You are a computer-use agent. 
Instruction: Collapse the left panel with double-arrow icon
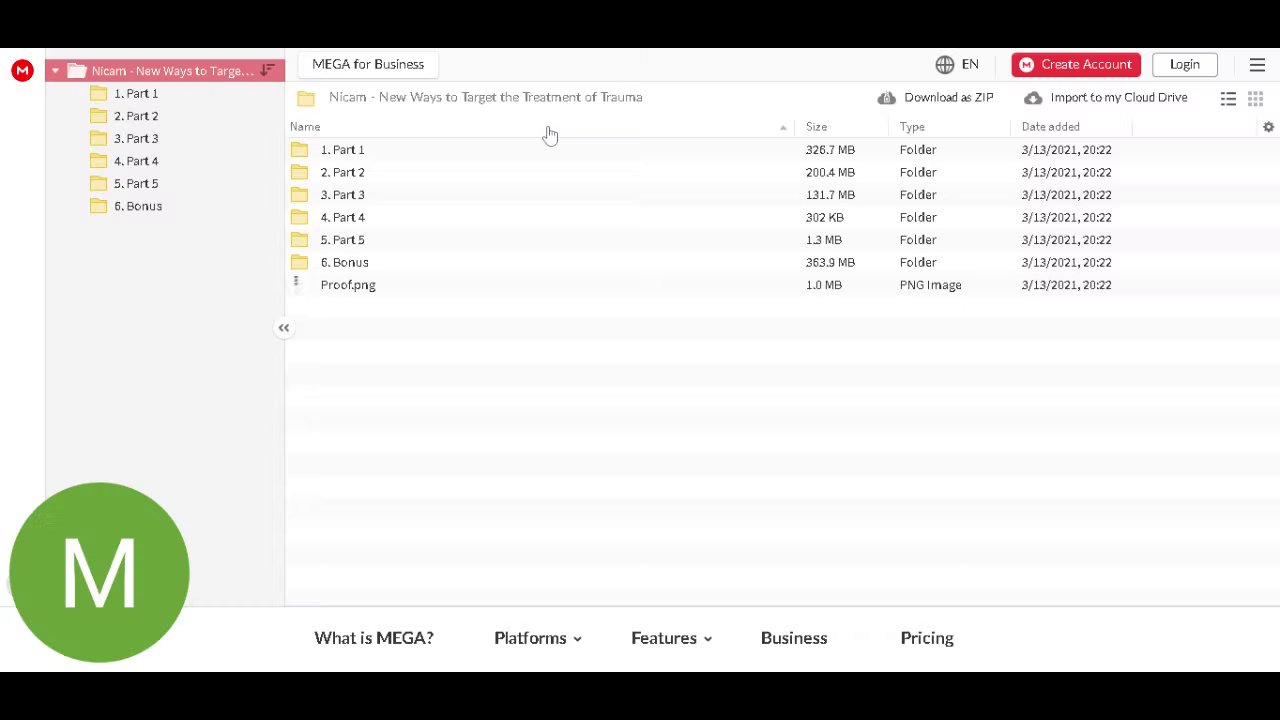284,328
